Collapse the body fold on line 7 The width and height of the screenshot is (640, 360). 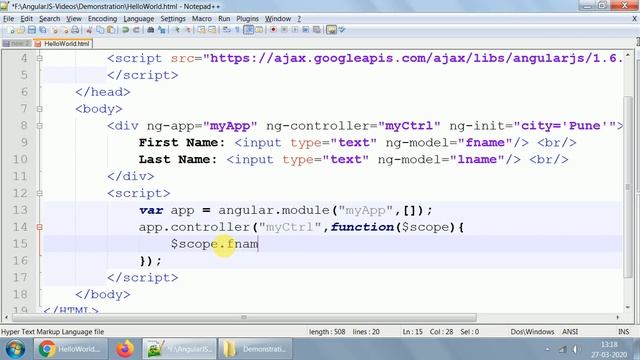point(40,109)
